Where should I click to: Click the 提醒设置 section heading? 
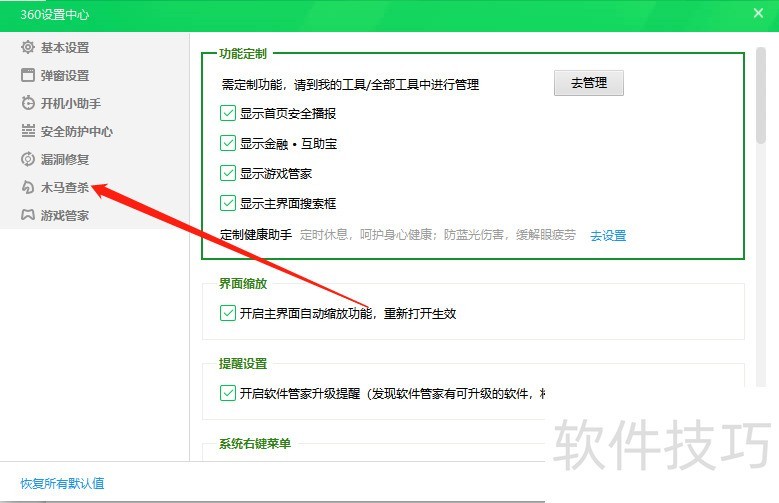point(243,363)
